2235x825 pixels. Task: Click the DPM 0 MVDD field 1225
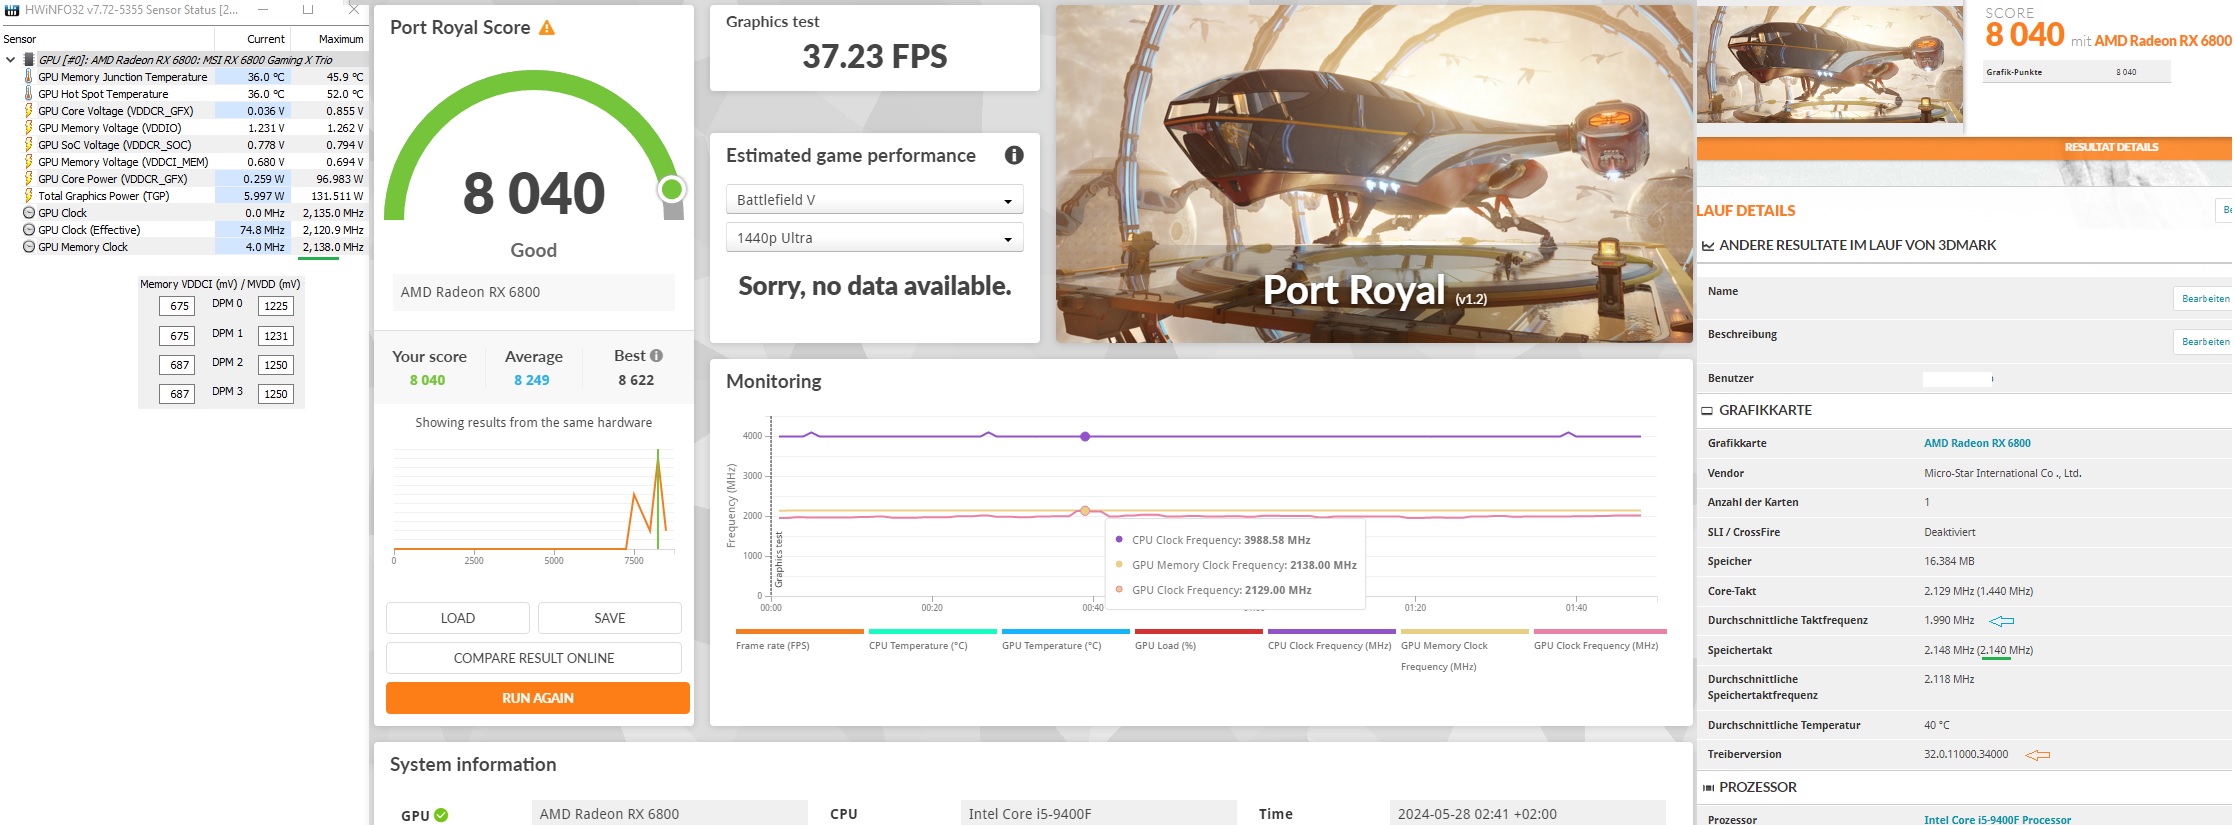(276, 306)
